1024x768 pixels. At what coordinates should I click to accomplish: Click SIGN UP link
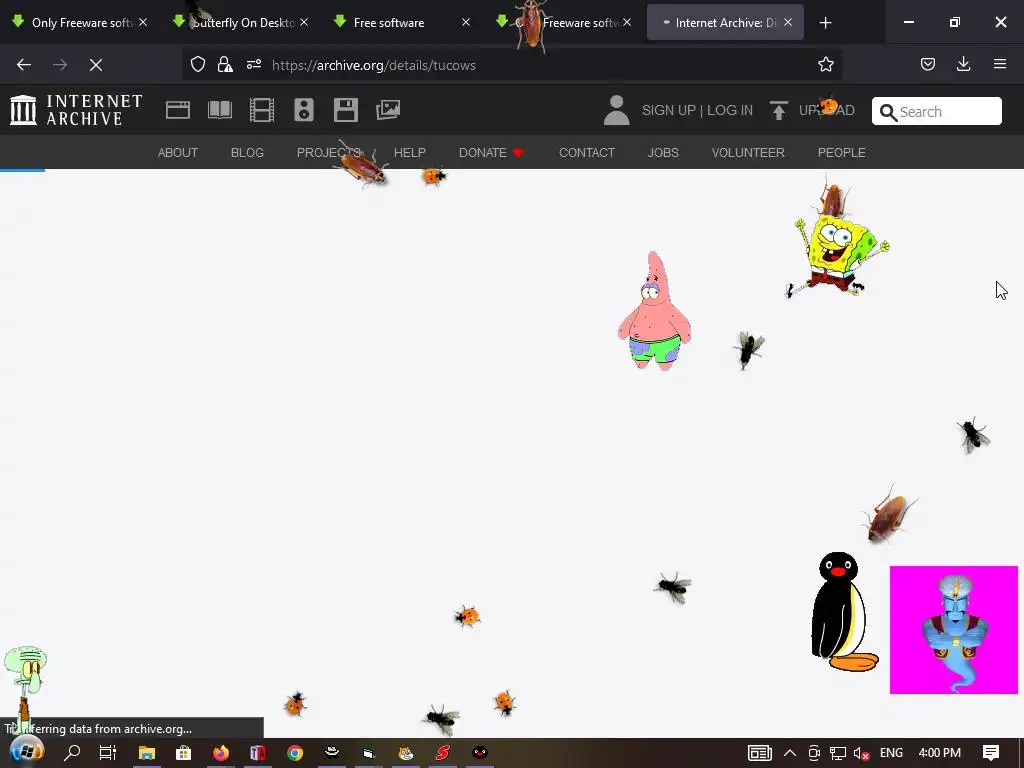[x=669, y=110]
